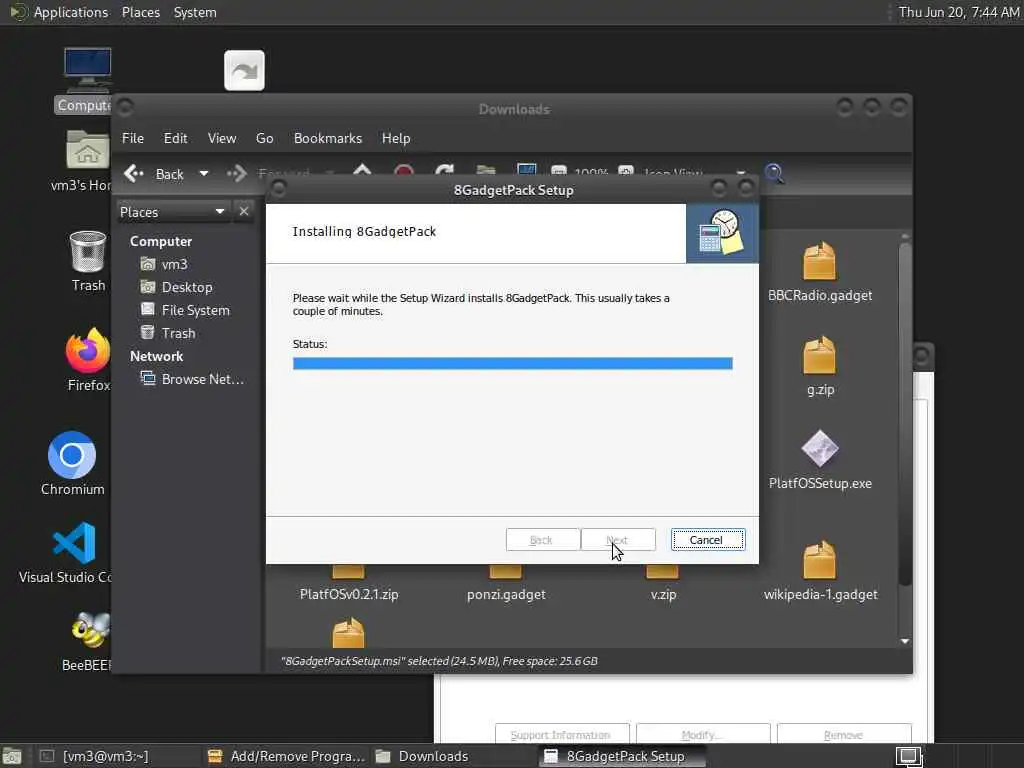This screenshot has width=1024, height=768.
Task: Open the File menu in Downloads
Action: point(133,138)
